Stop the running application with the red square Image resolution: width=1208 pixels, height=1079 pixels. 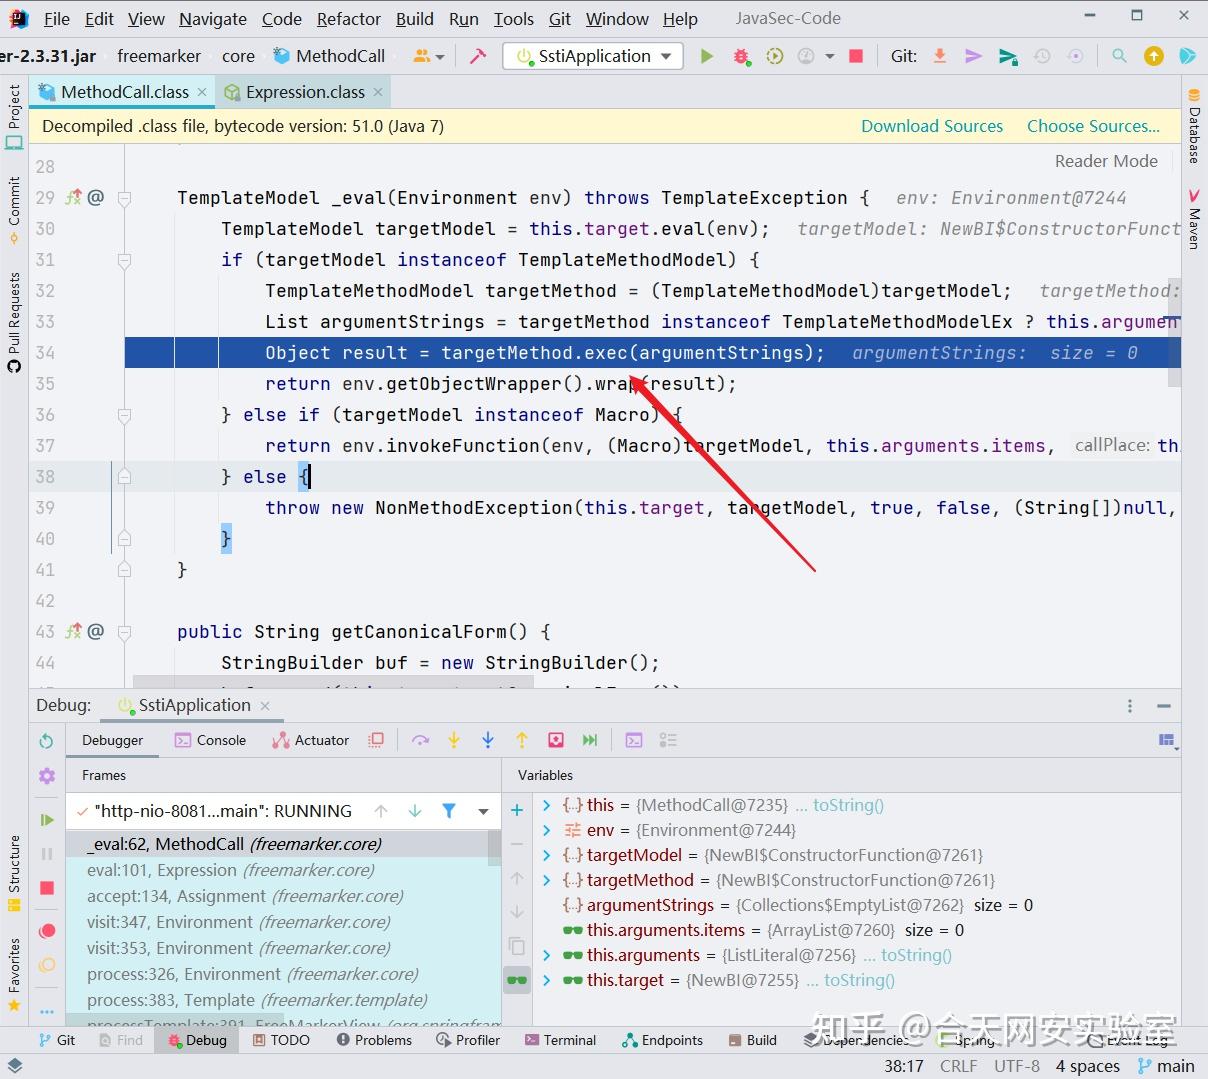(x=856, y=56)
